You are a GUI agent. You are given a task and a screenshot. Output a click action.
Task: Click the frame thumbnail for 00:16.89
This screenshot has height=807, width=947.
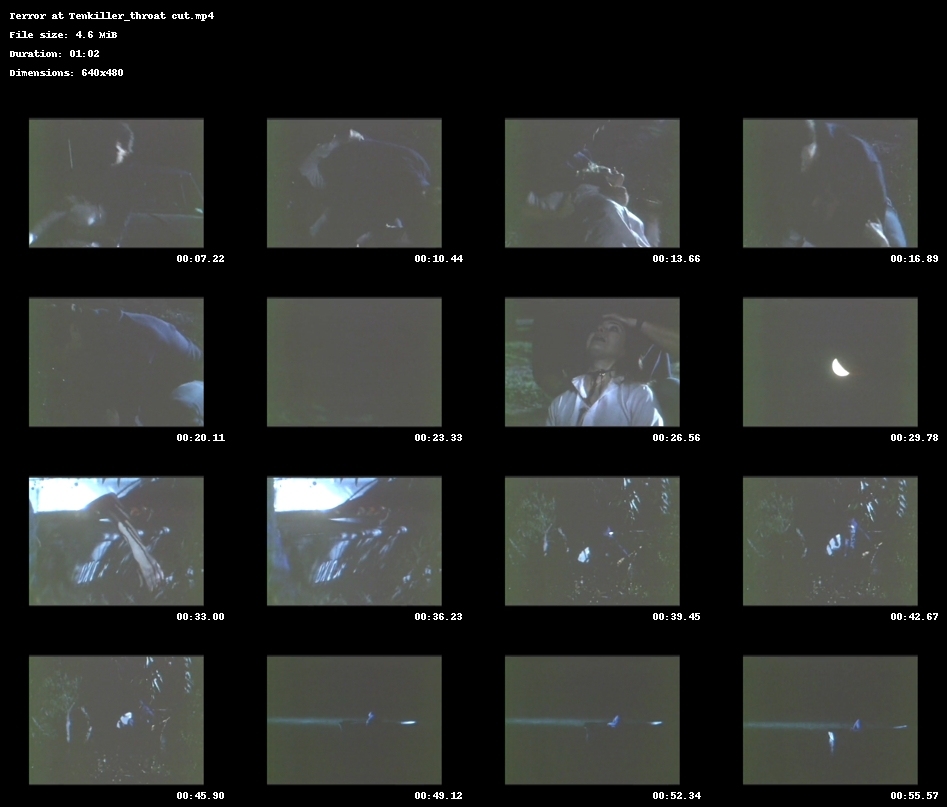(830, 183)
